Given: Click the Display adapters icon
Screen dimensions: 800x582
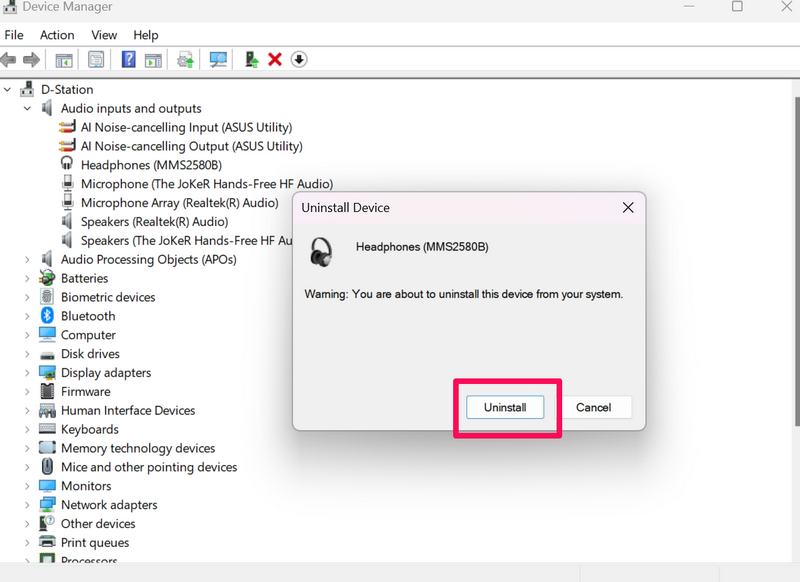Looking at the screenshot, I should 47,373.
